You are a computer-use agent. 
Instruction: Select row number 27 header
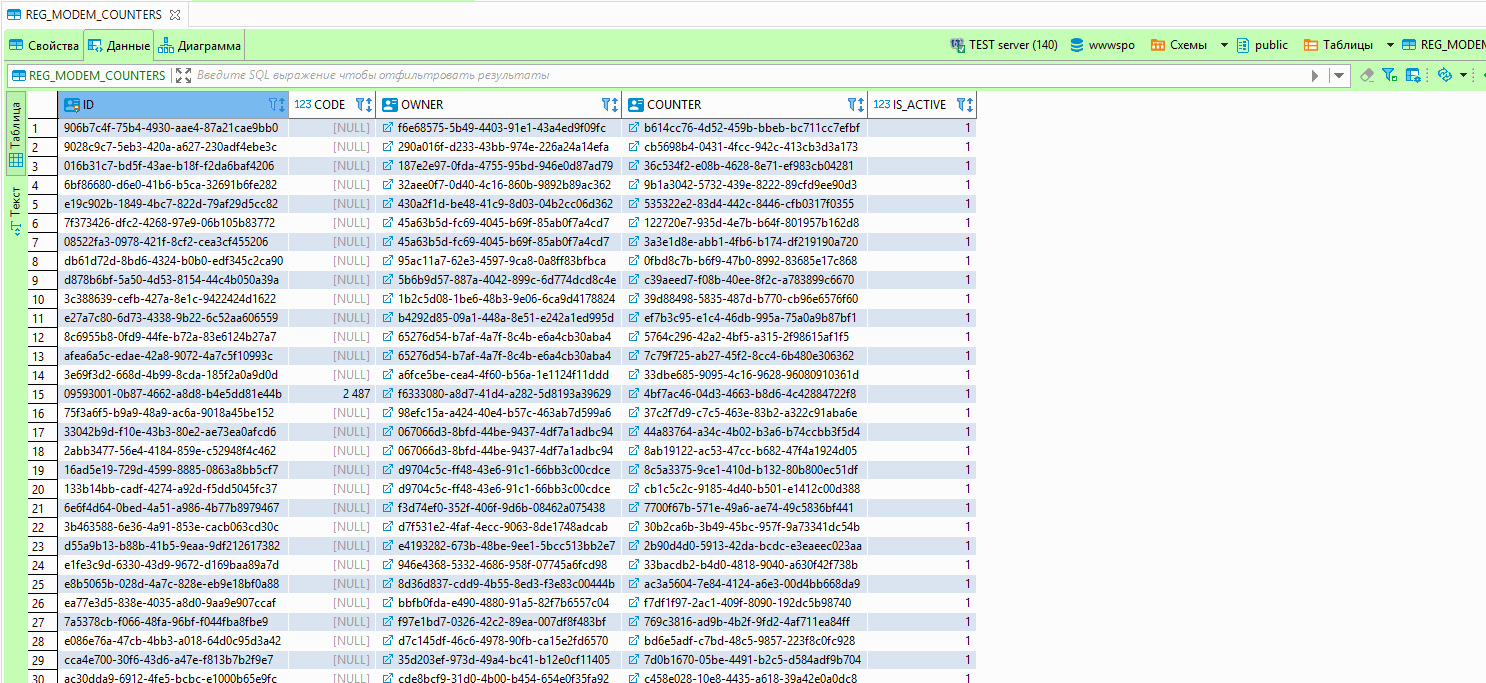pos(43,622)
